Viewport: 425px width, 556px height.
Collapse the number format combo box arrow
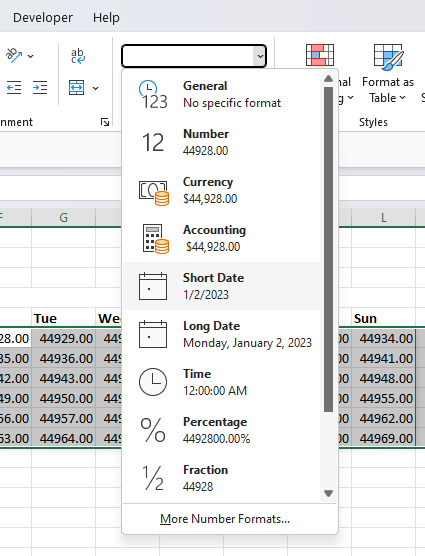(260, 56)
